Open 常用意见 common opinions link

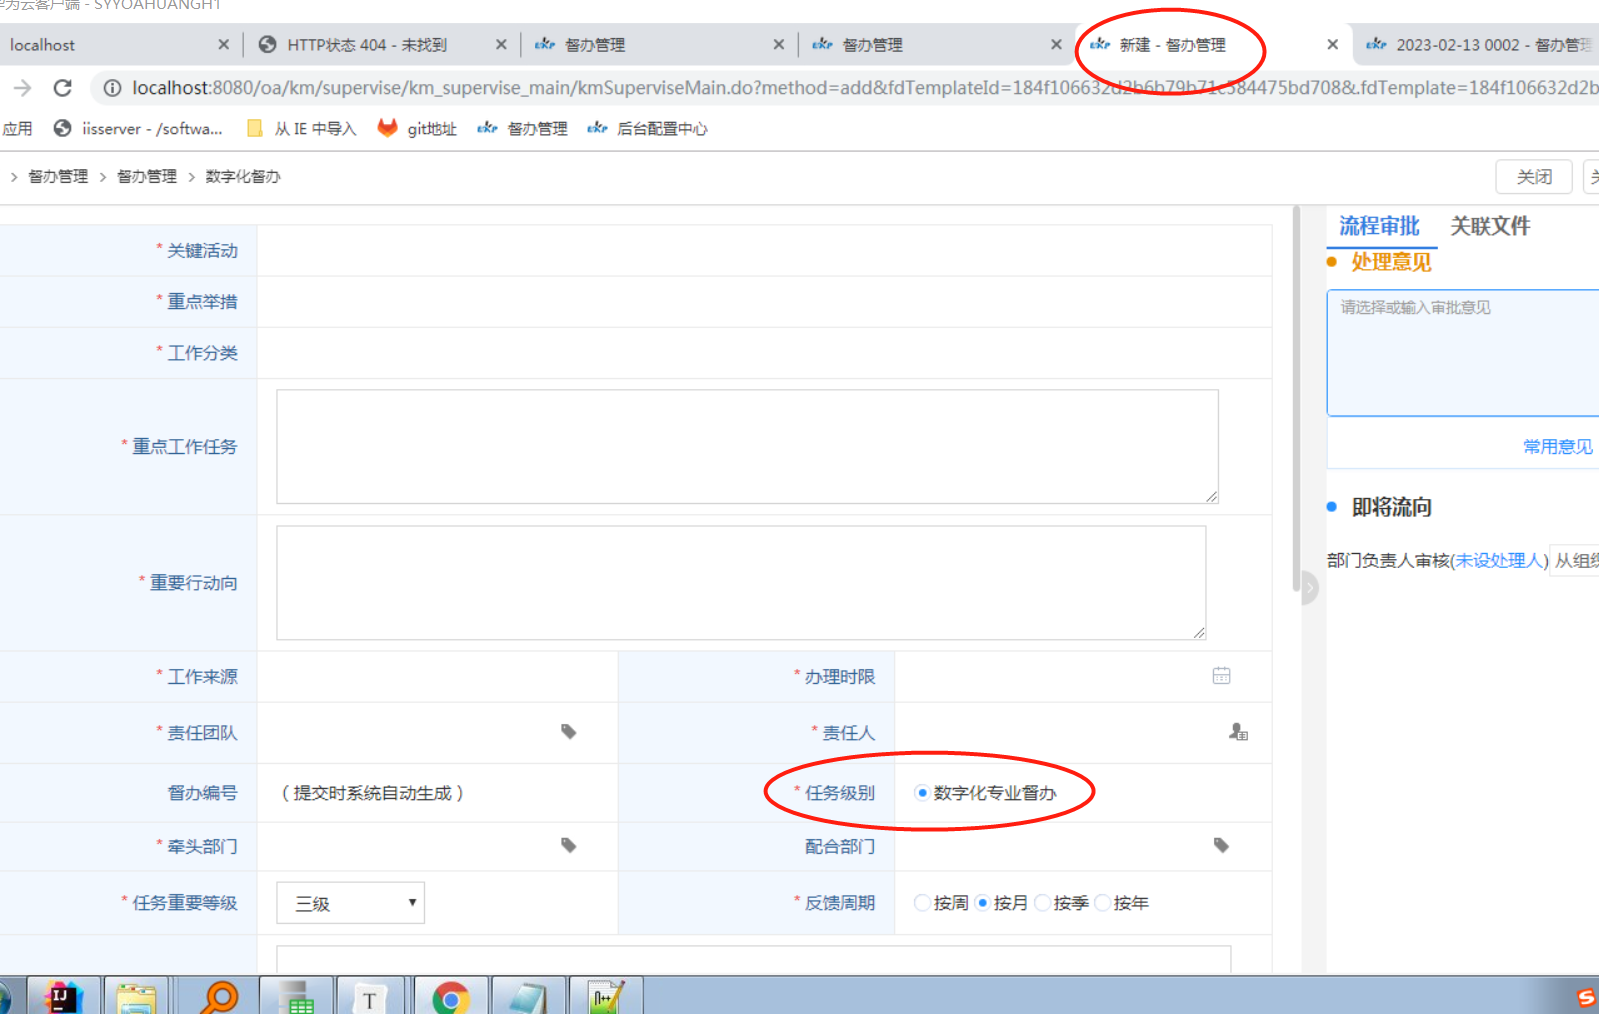tap(1558, 447)
